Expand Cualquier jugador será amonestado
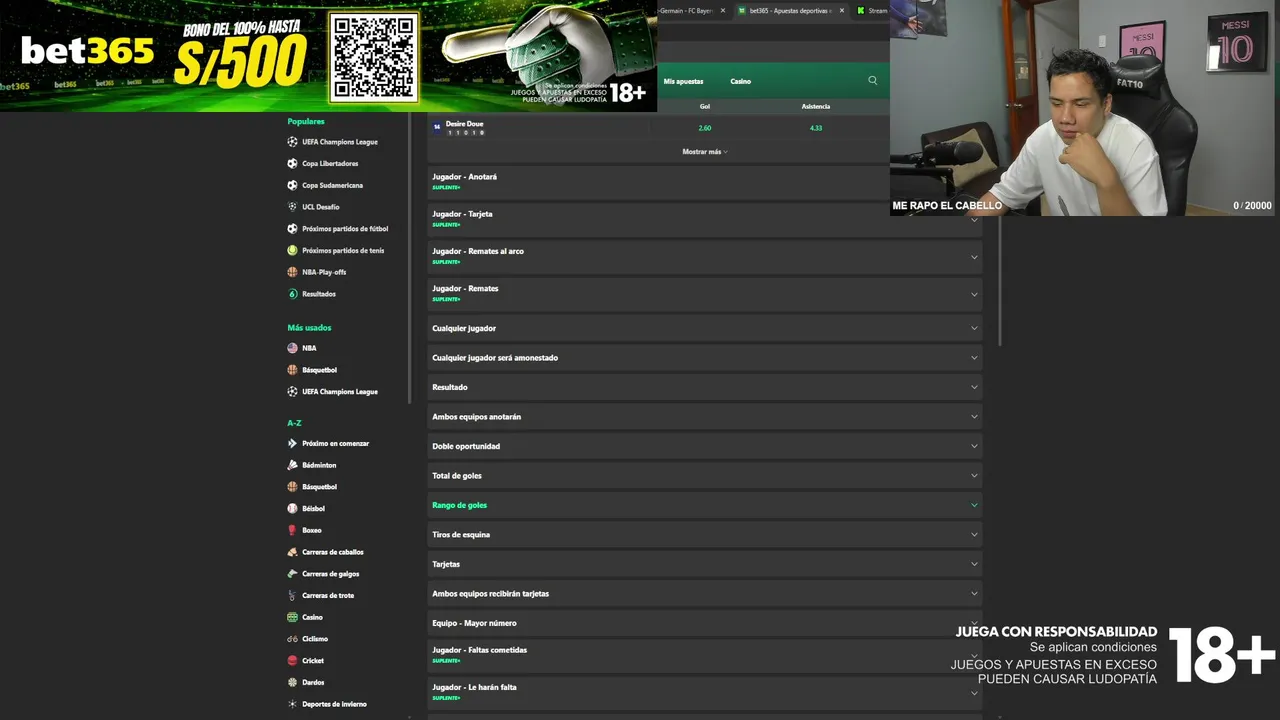This screenshot has height=720, width=1280. 705,357
